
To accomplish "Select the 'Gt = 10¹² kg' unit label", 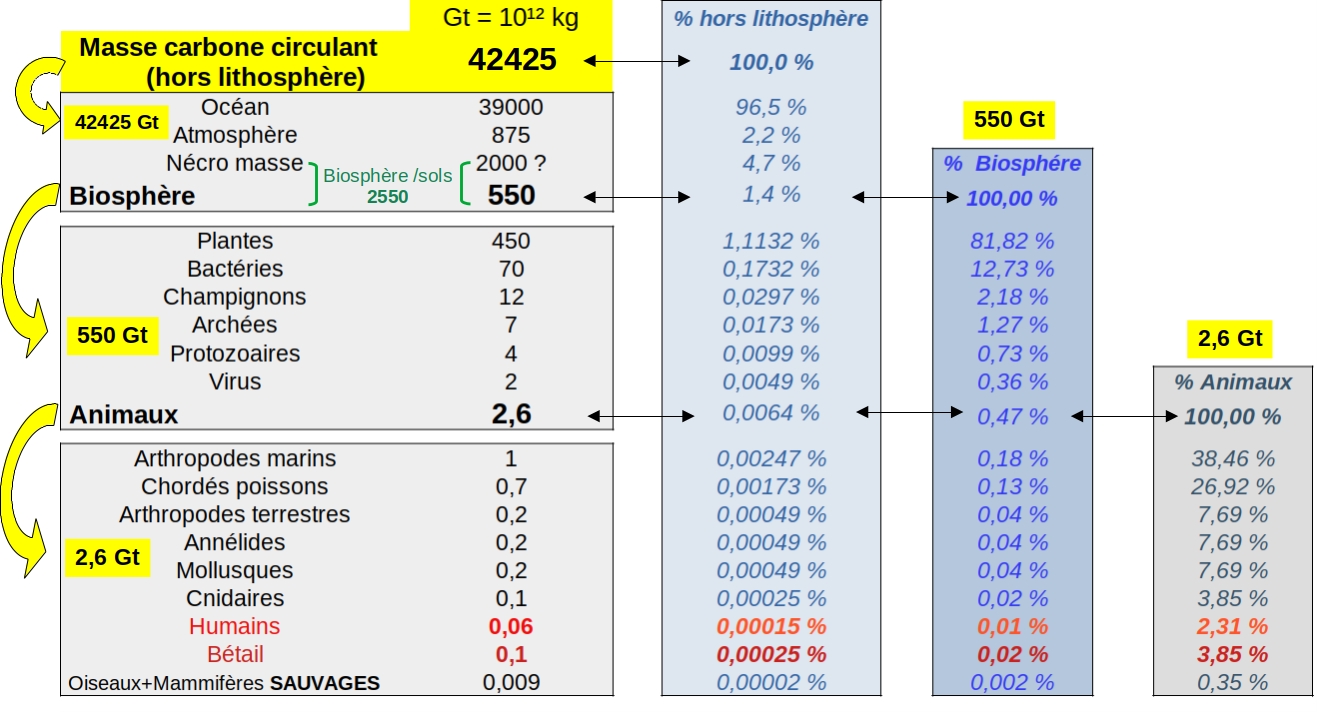I will pyautogui.click(x=510, y=17).
